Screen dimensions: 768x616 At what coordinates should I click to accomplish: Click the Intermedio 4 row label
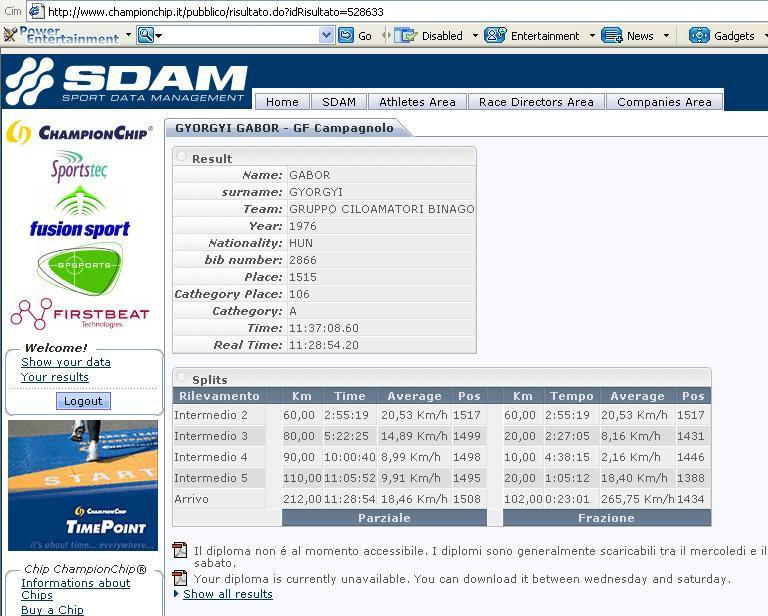(x=211, y=457)
